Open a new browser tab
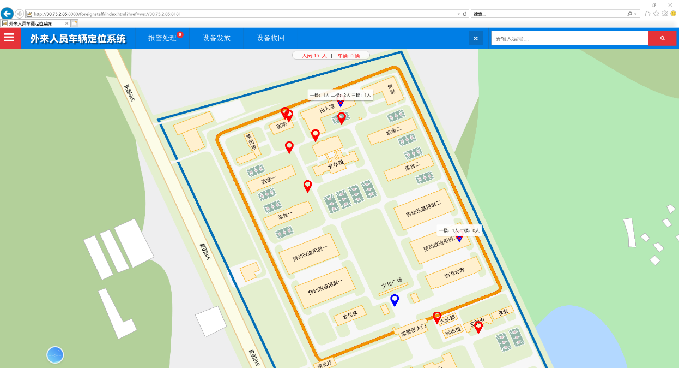 [x=74, y=23]
